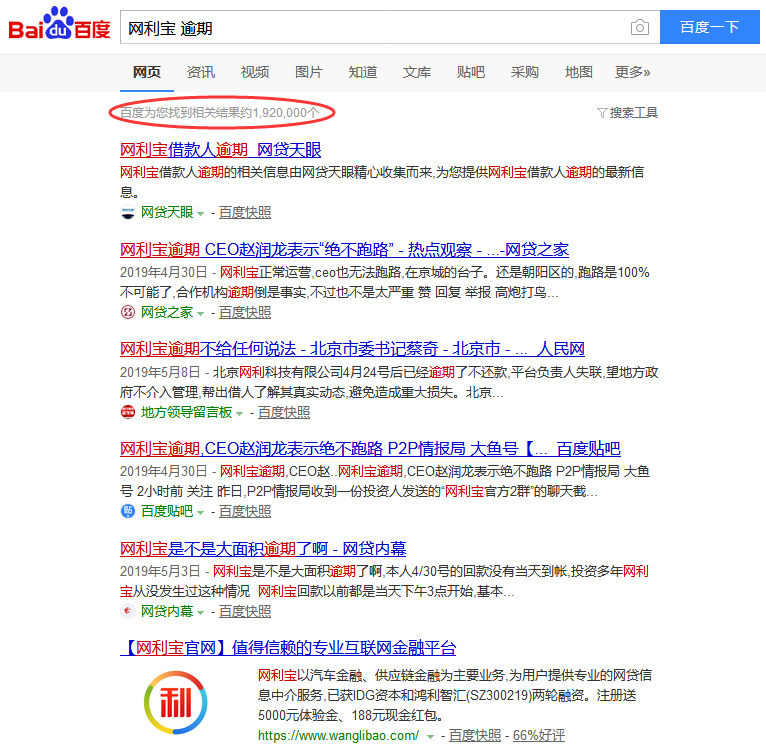
Task: Open 百度快照 for 百度贴吧 result
Action: (x=245, y=512)
